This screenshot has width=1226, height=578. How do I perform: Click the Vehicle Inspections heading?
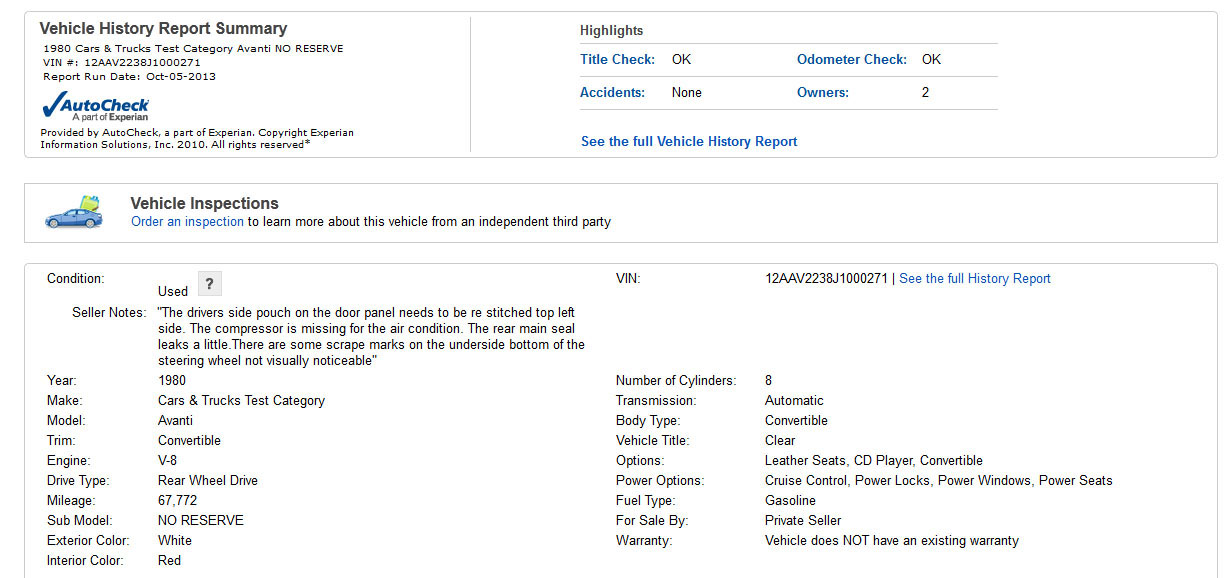point(204,204)
